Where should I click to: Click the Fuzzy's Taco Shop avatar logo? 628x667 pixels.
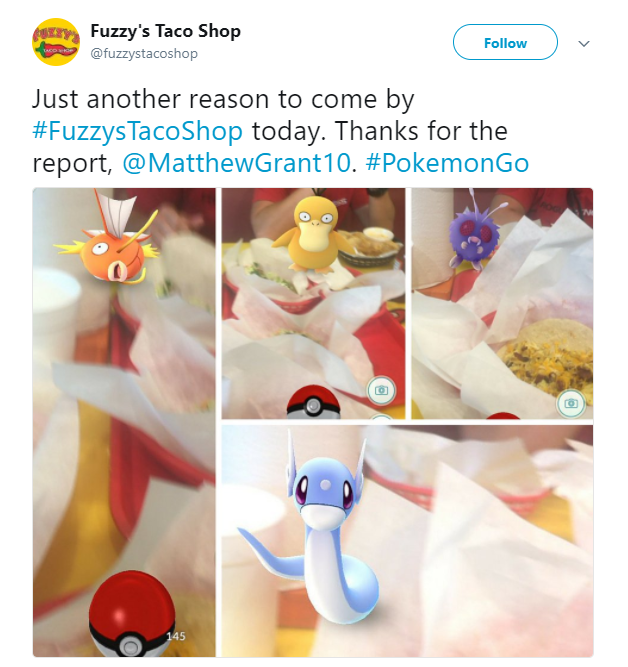(56, 42)
